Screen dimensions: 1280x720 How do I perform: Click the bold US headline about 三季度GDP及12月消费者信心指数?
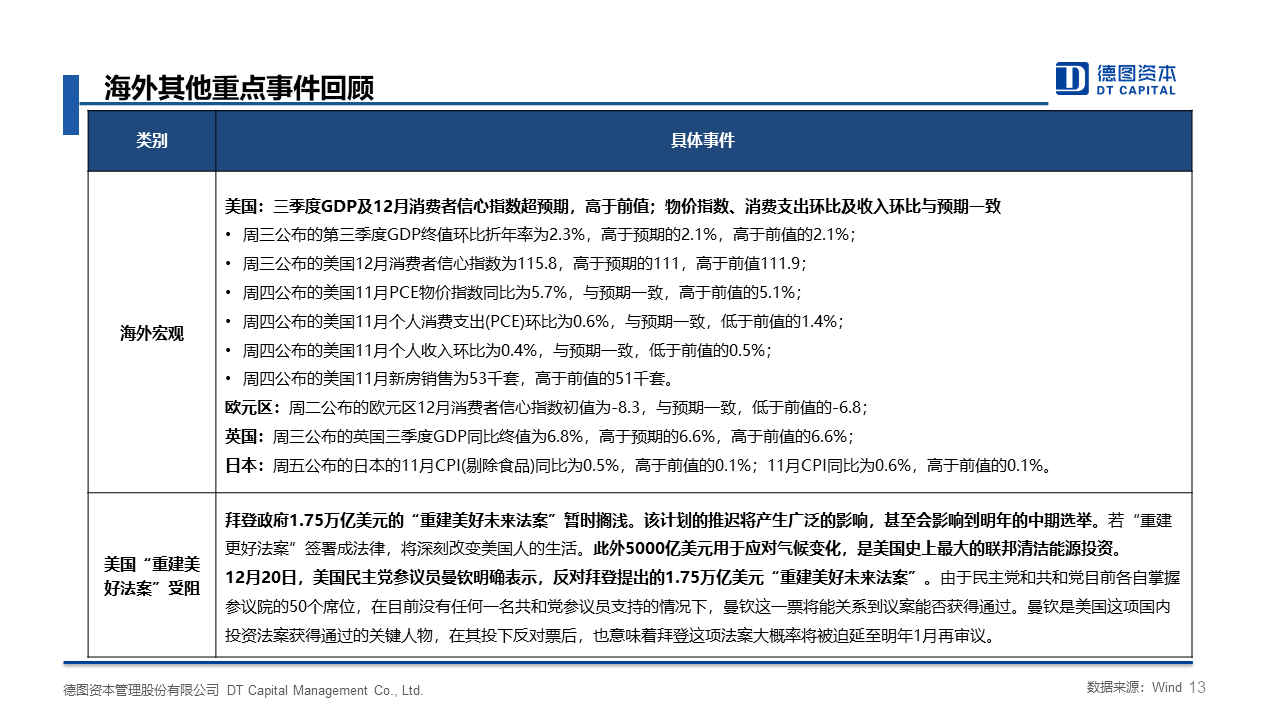pos(613,207)
